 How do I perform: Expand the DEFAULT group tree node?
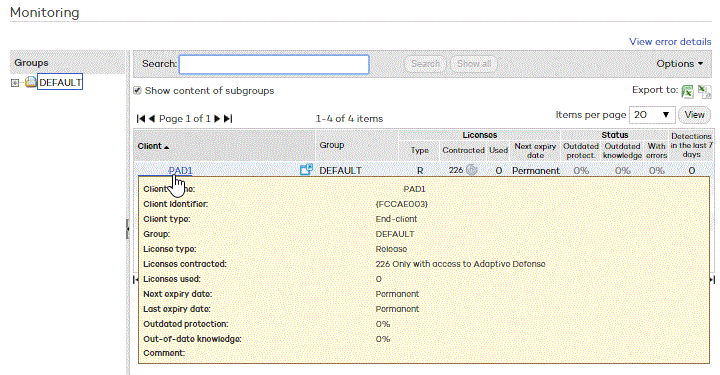tap(15, 83)
